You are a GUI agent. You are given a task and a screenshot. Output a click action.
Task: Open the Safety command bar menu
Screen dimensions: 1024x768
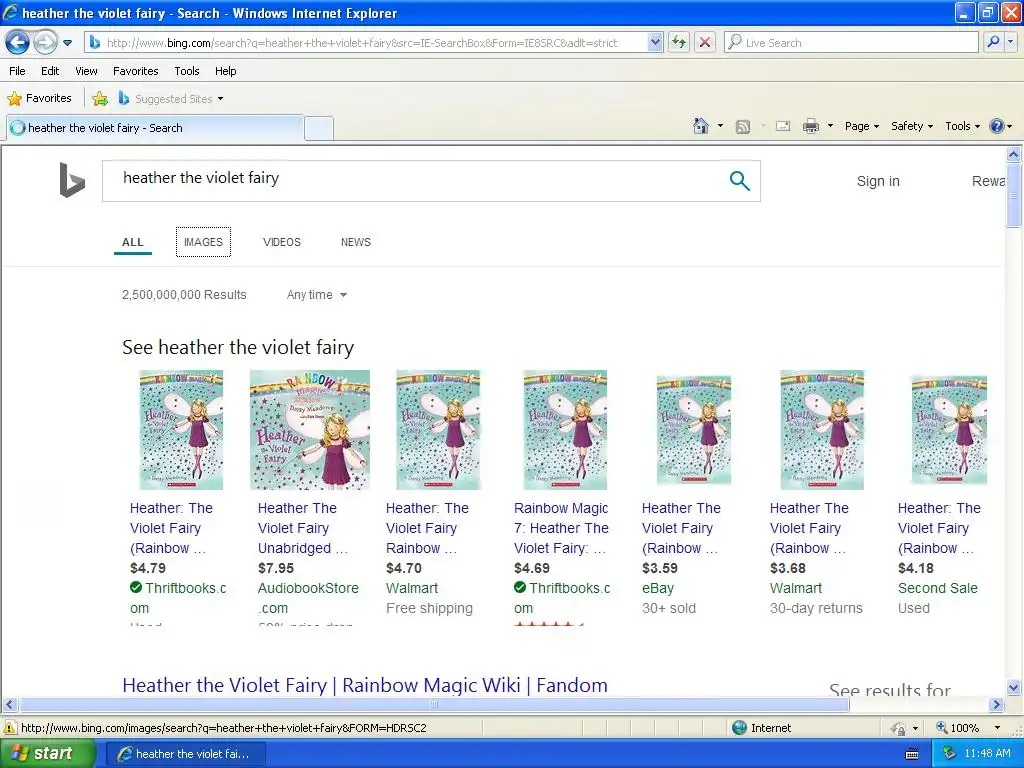912,126
